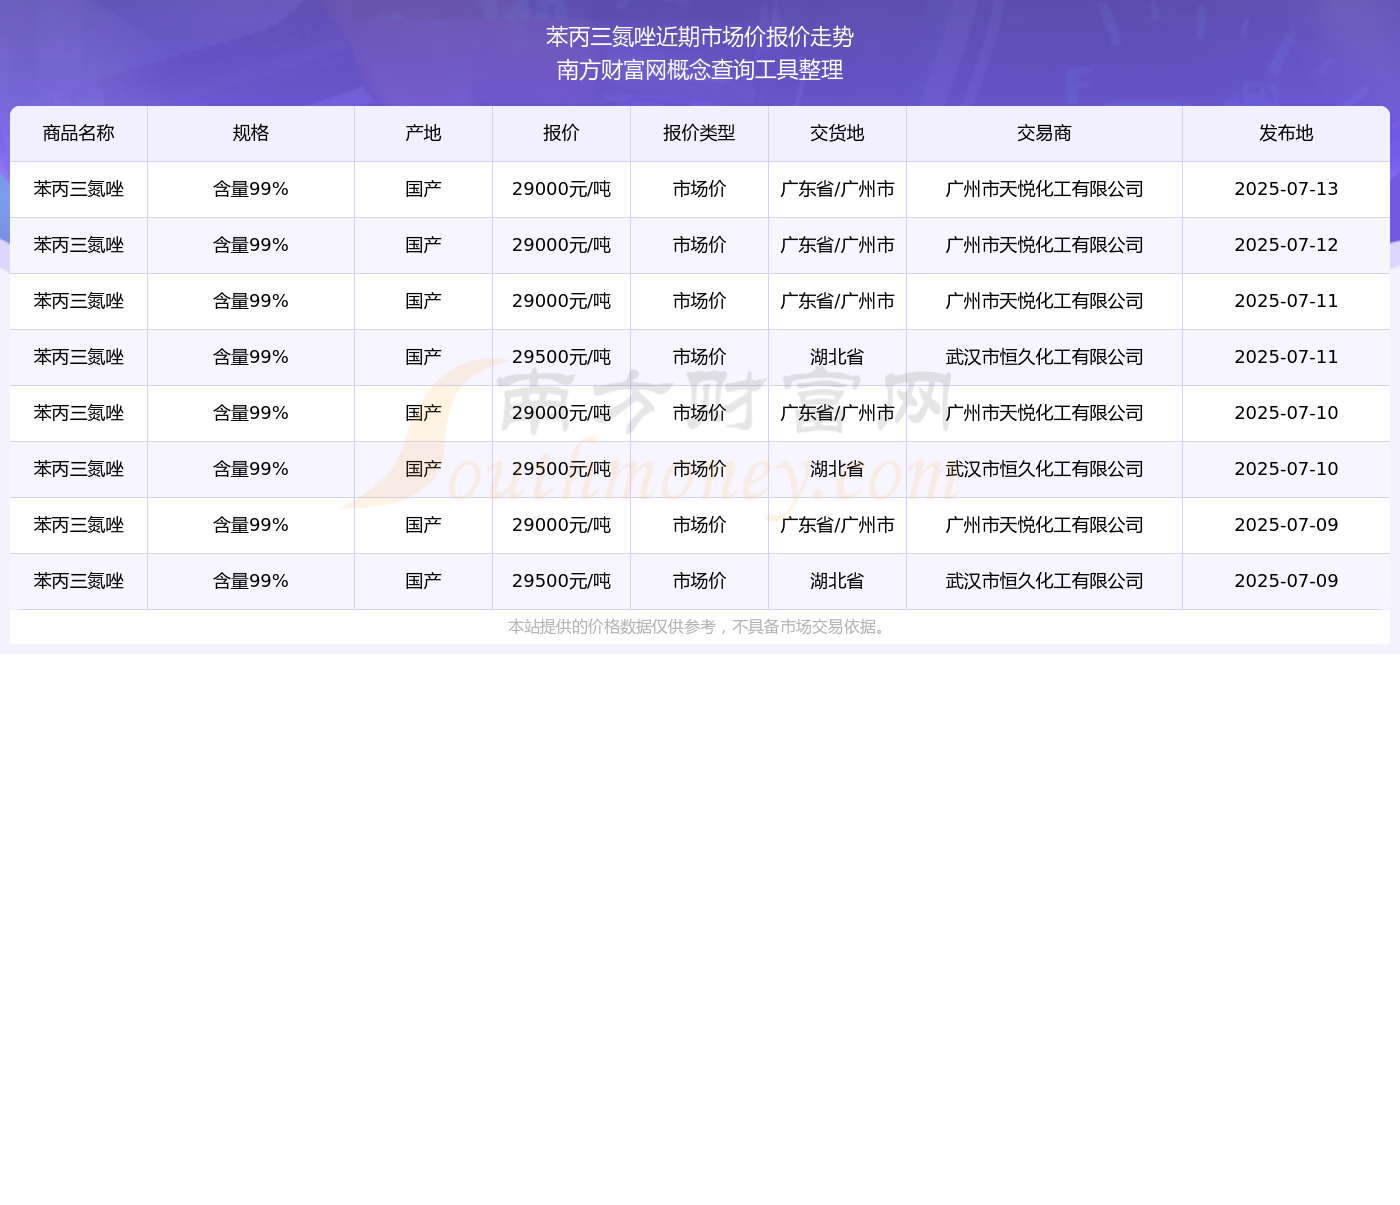Click the 交货地 column header
Screen dimensions: 1400x1205
click(x=837, y=133)
